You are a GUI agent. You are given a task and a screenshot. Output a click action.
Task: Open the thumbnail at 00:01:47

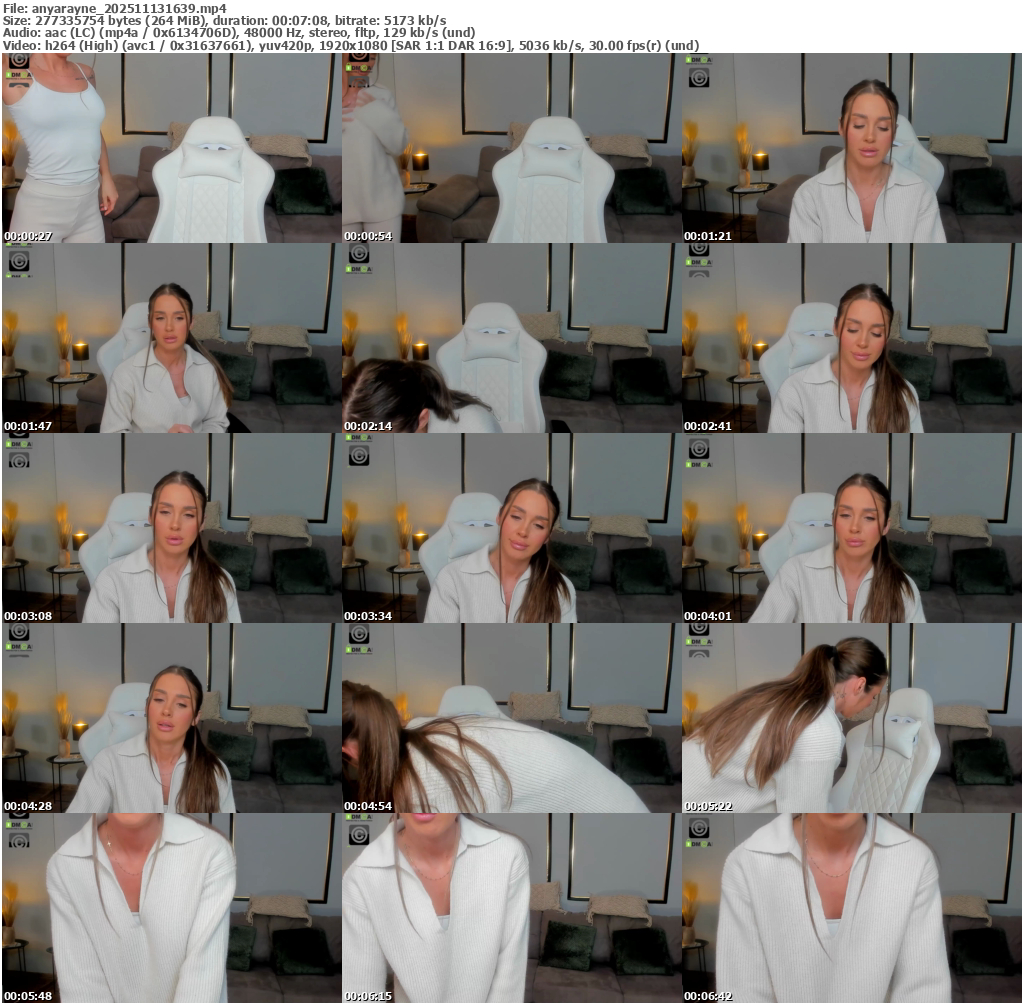click(x=171, y=338)
